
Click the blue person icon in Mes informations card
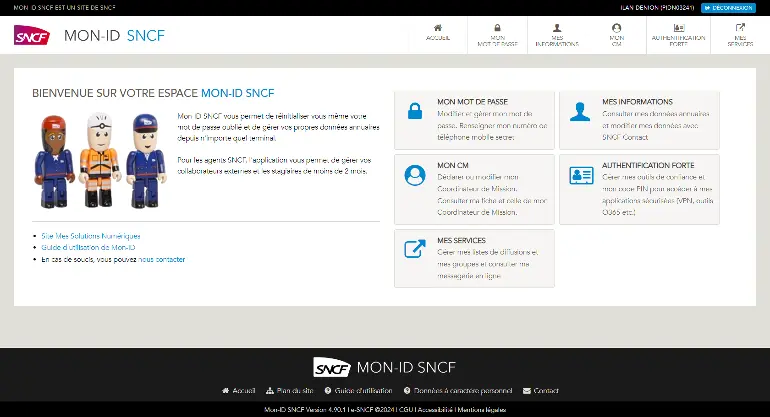pos(580,112)
